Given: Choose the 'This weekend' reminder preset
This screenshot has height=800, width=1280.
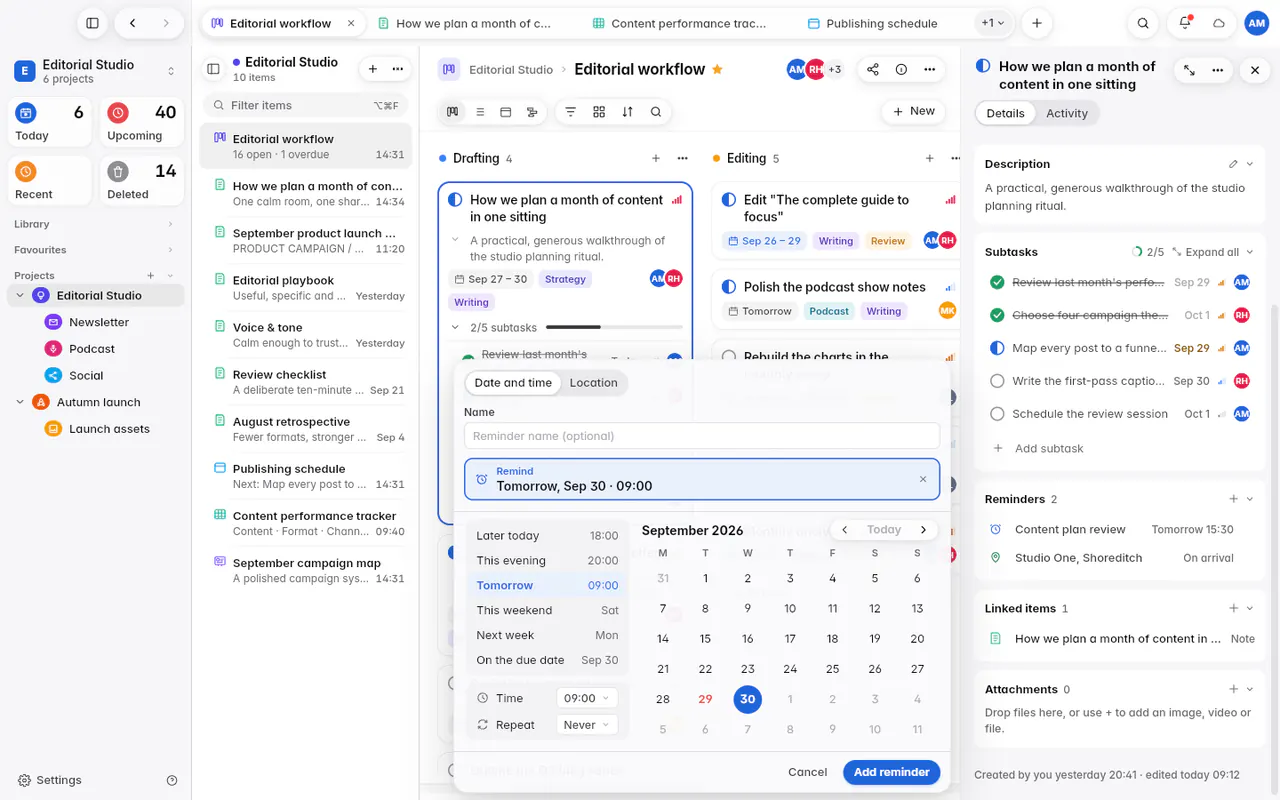Looking at the screenshot, I should 548,610.
